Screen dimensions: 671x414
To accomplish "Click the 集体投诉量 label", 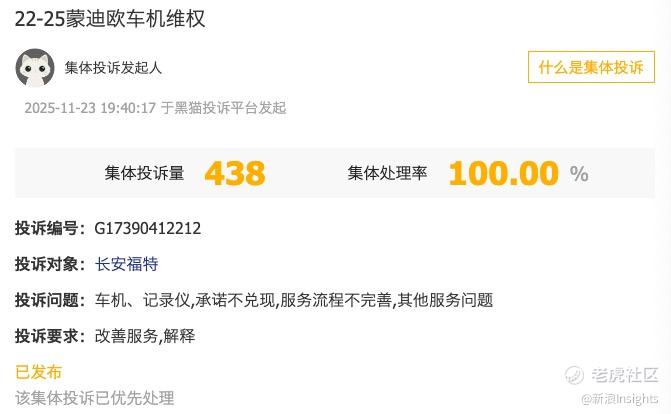I will [144, 173].
